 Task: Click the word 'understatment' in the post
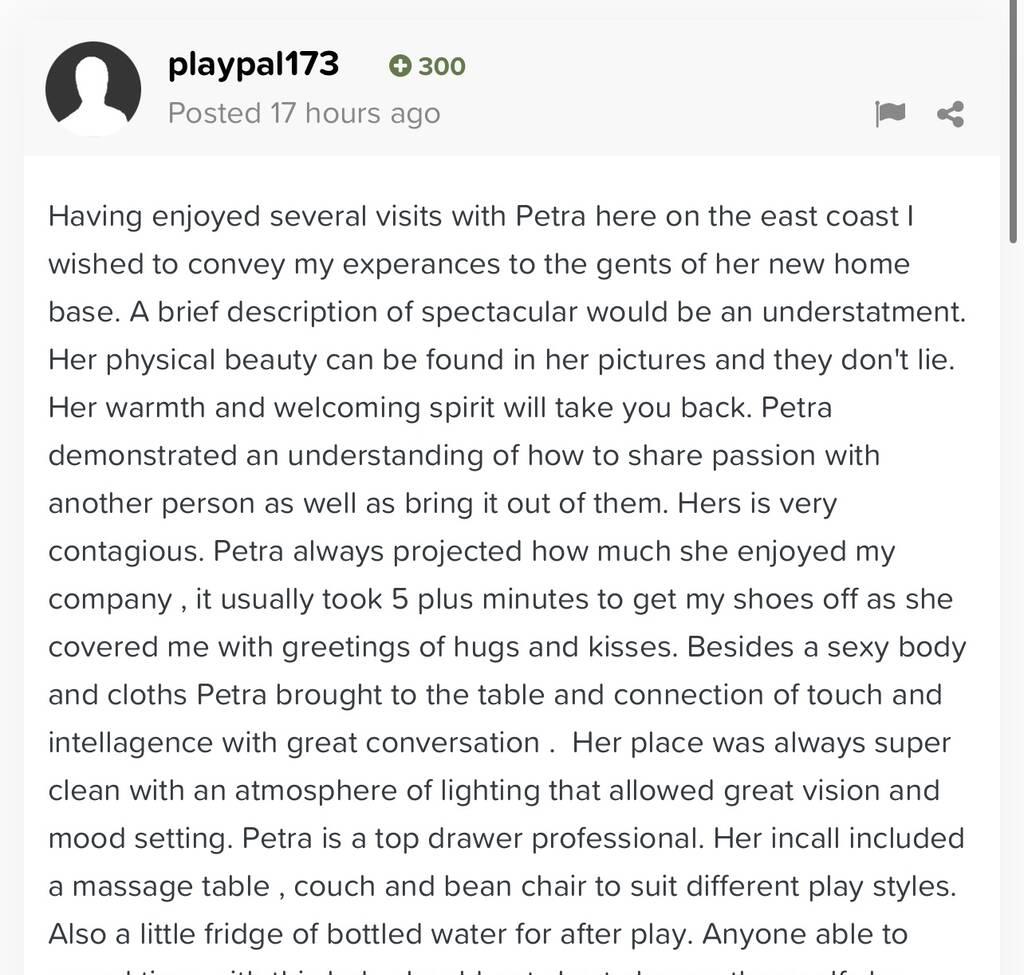(861, 312)
